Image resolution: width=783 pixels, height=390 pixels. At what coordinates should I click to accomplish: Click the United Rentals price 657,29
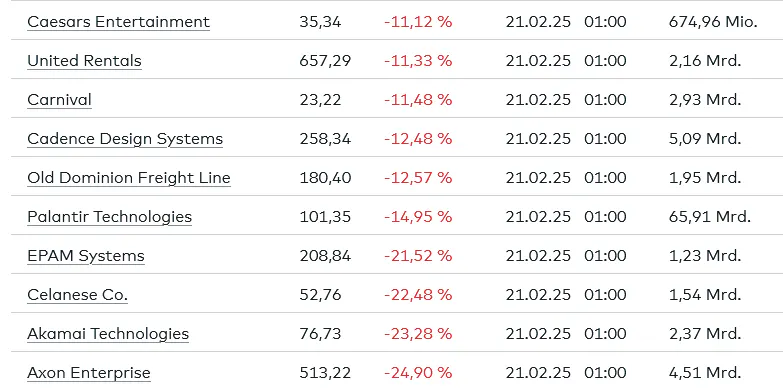[325, 61]
